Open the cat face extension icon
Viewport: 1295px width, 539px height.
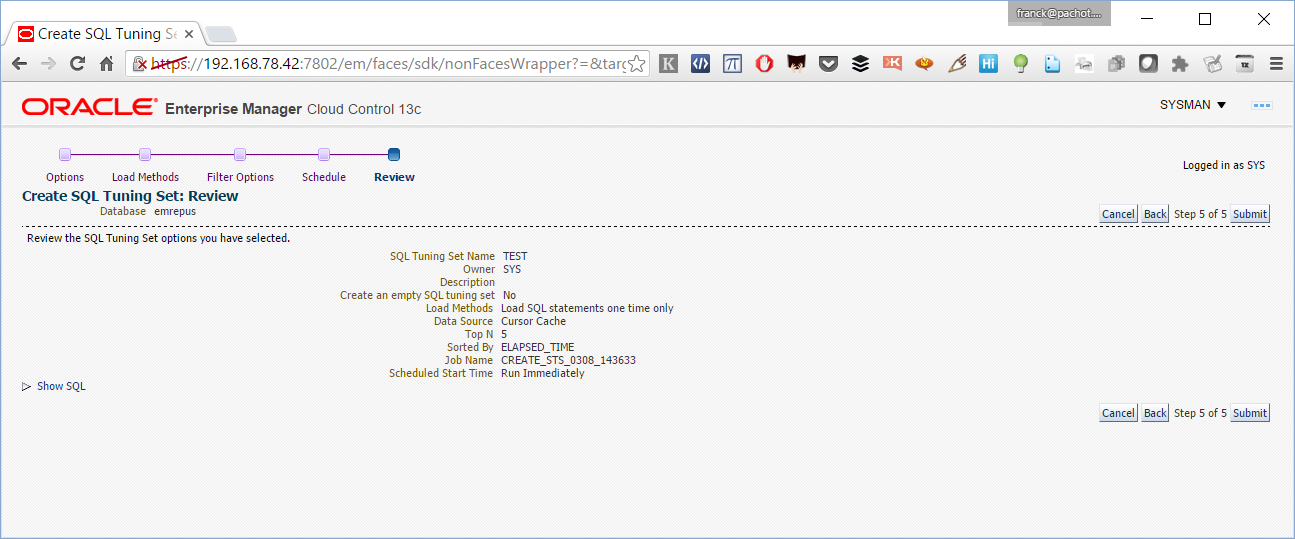click(x=797, y=63)
